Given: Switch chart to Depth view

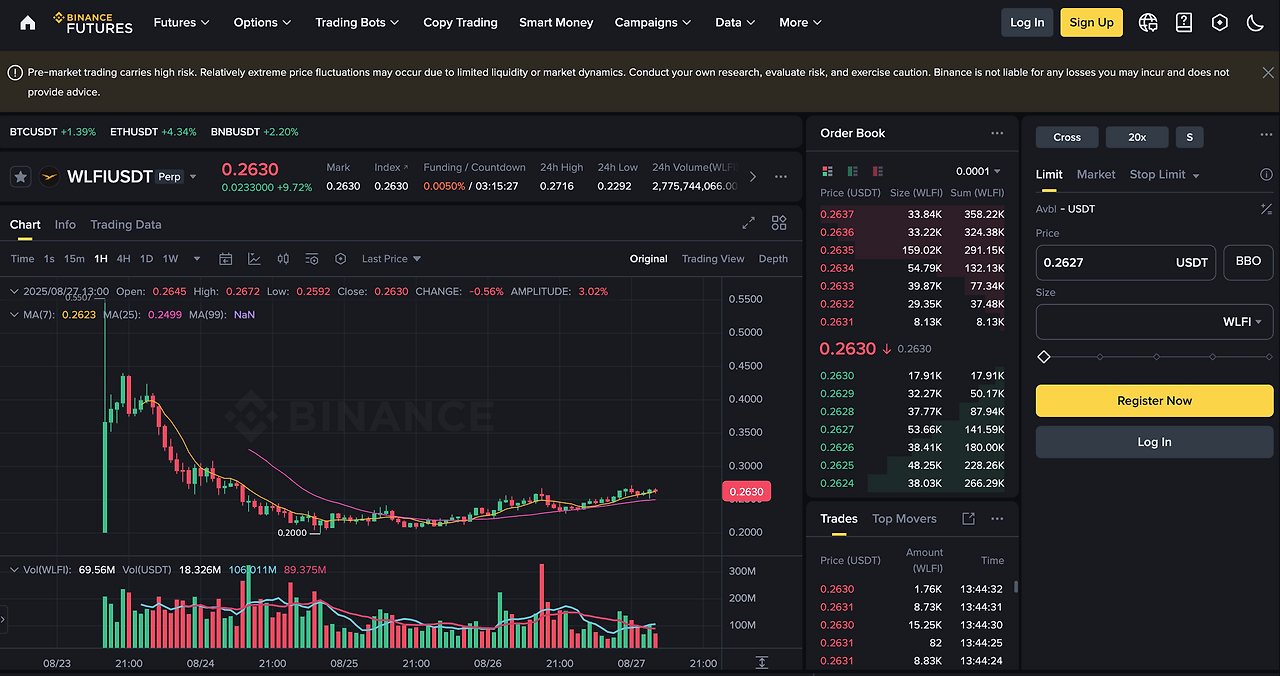Looking at the screenshot, I should (x=773, y=259).
